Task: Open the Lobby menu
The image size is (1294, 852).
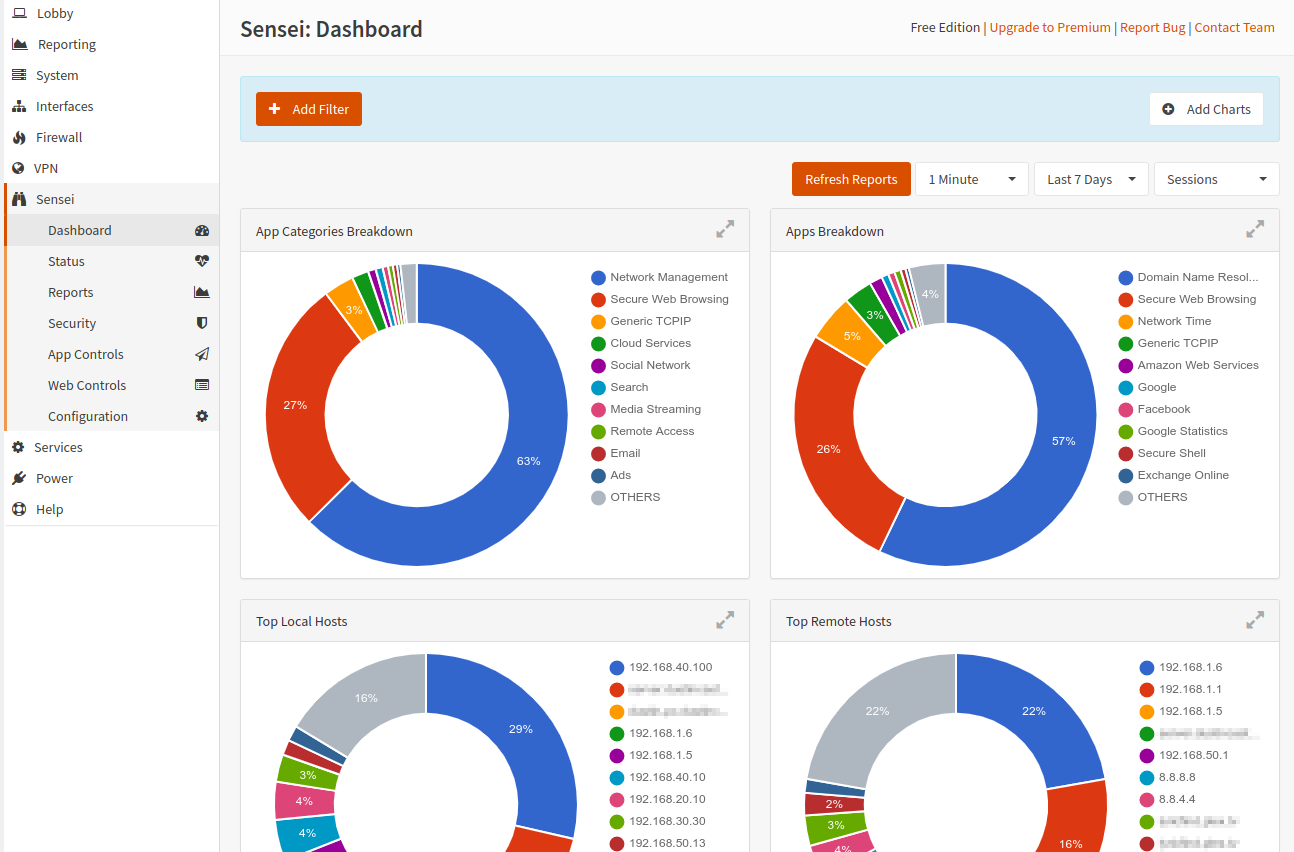Action: click(x=110, y=13)
